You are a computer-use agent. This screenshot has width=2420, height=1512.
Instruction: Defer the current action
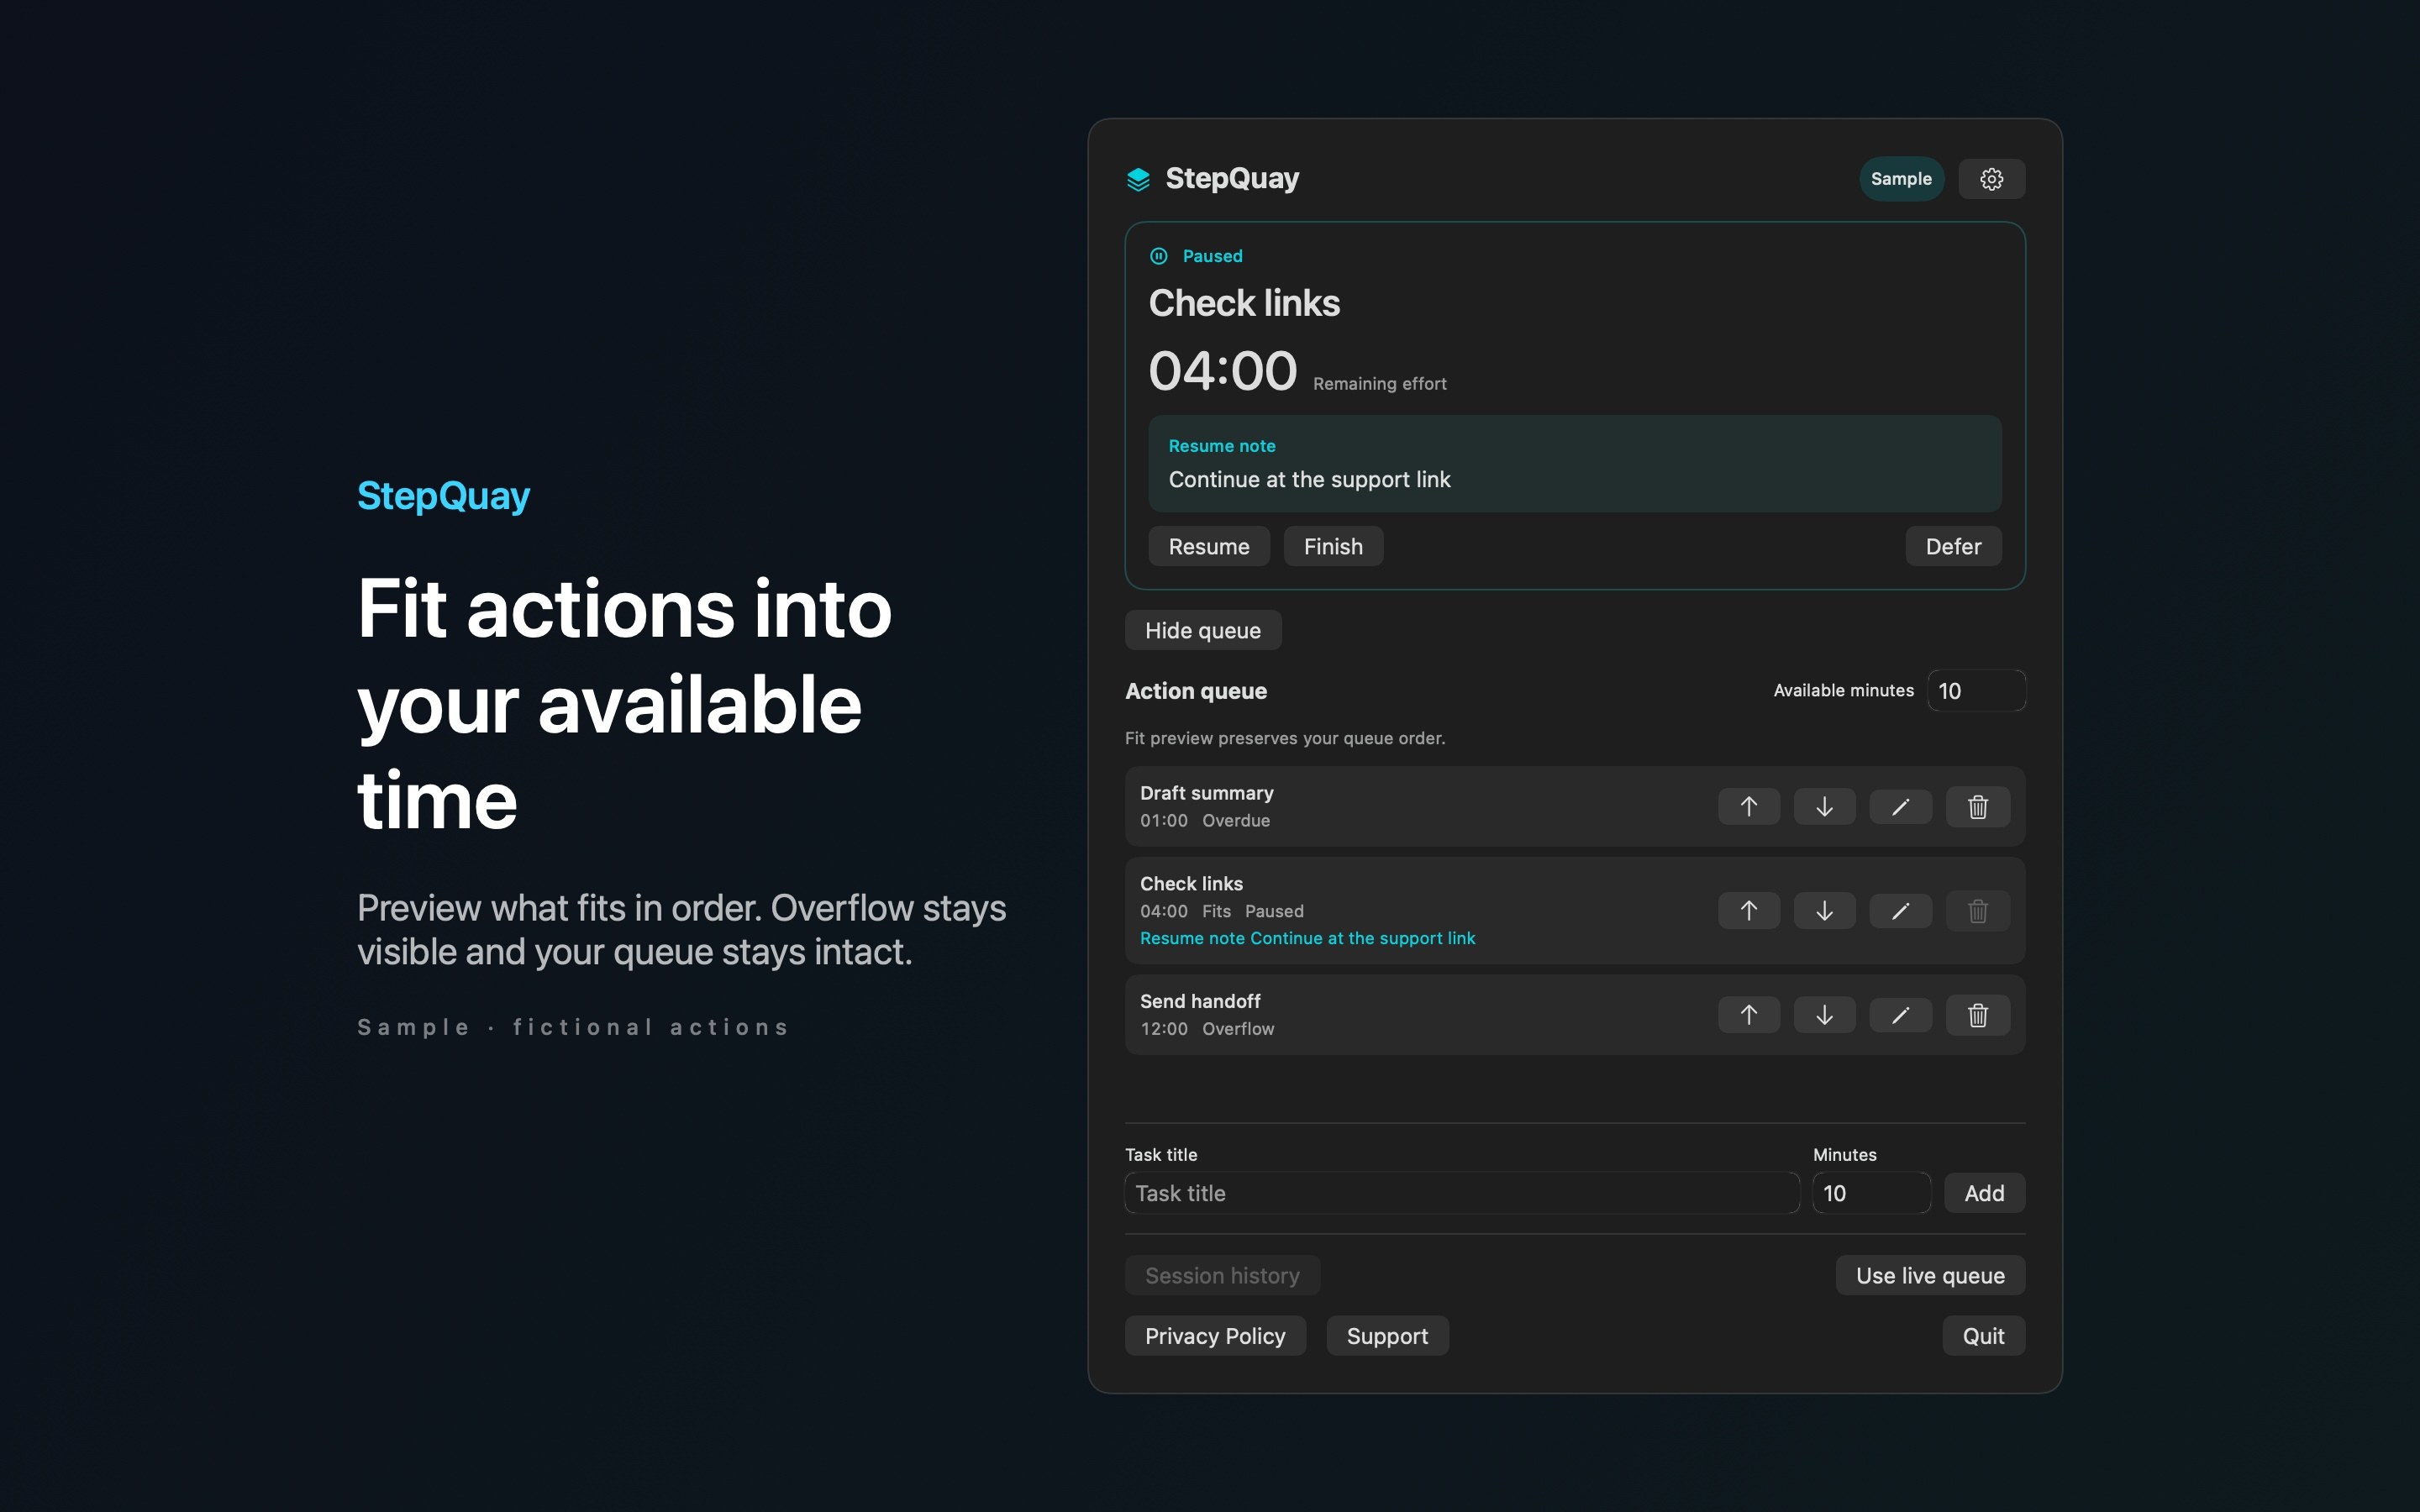(1953, 547)
